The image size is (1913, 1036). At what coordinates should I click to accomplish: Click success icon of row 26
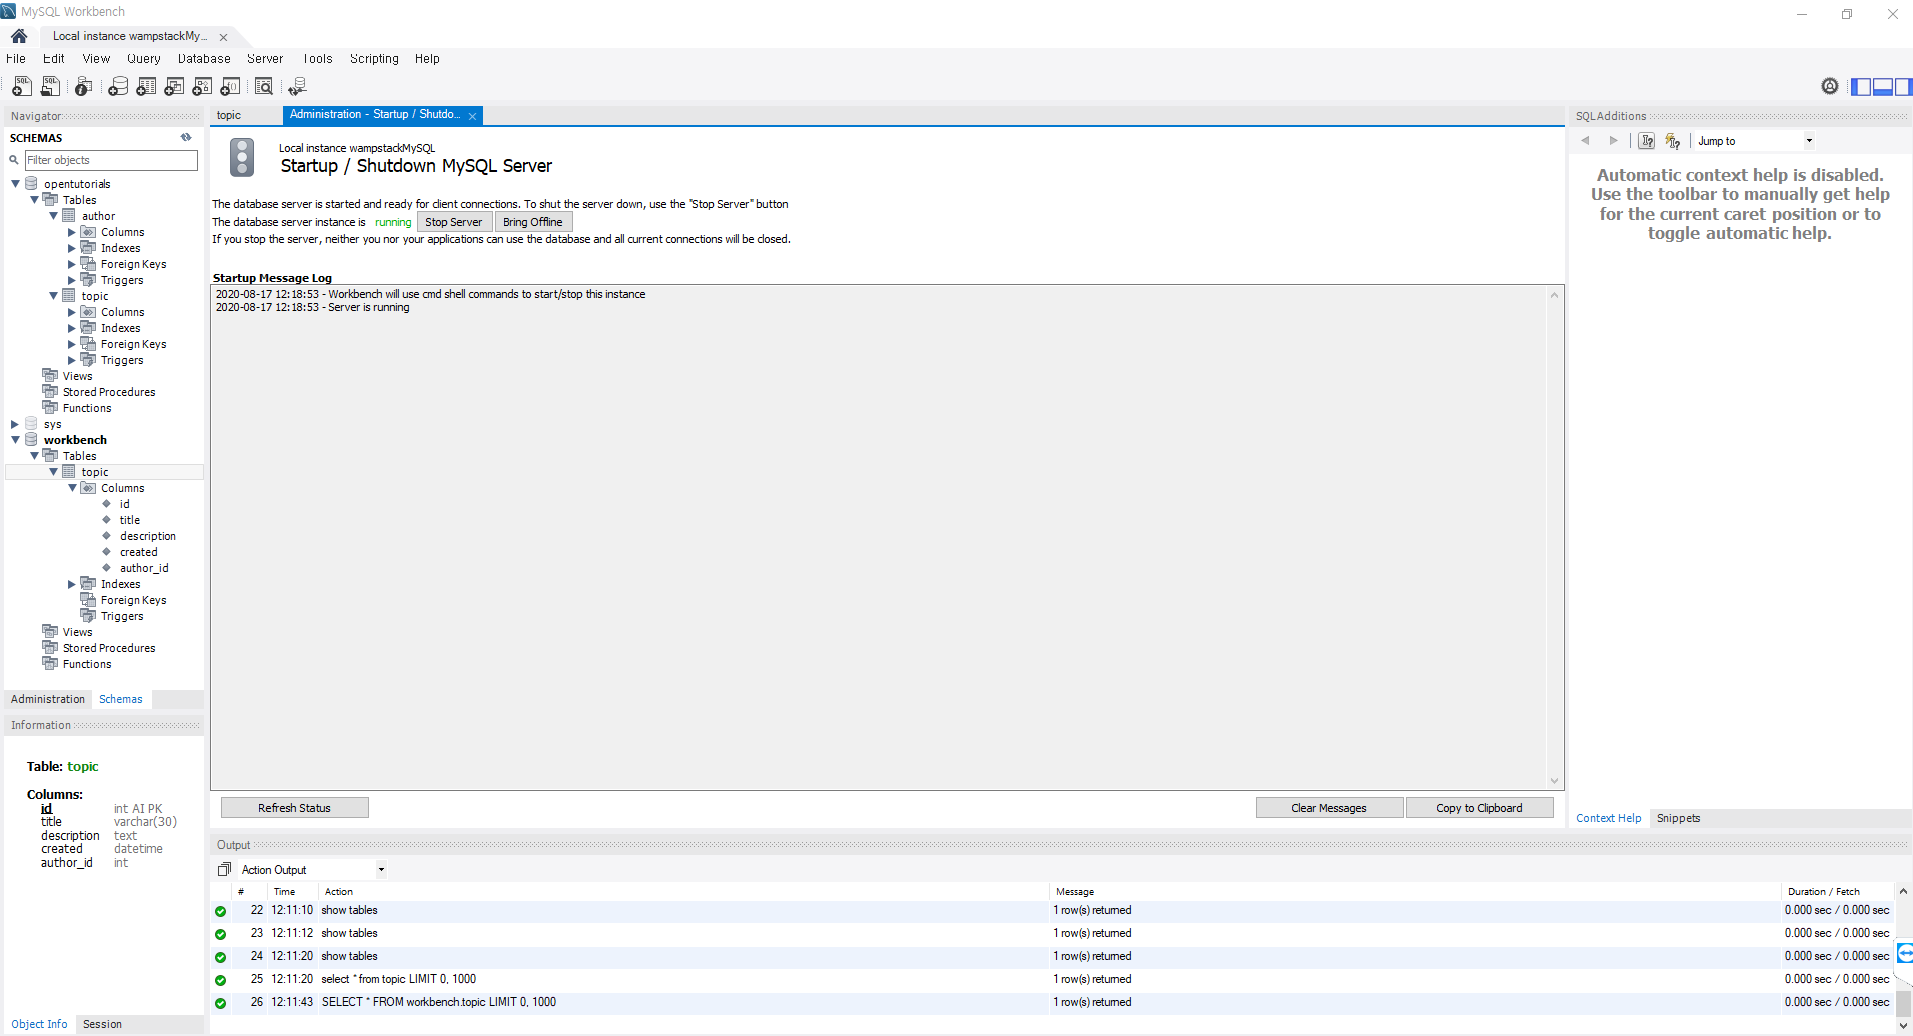[220, 1003]
